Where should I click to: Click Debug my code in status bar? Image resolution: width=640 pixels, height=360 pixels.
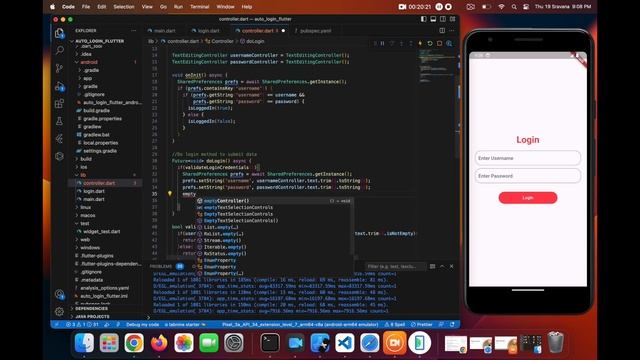click(x=142, y=324)
